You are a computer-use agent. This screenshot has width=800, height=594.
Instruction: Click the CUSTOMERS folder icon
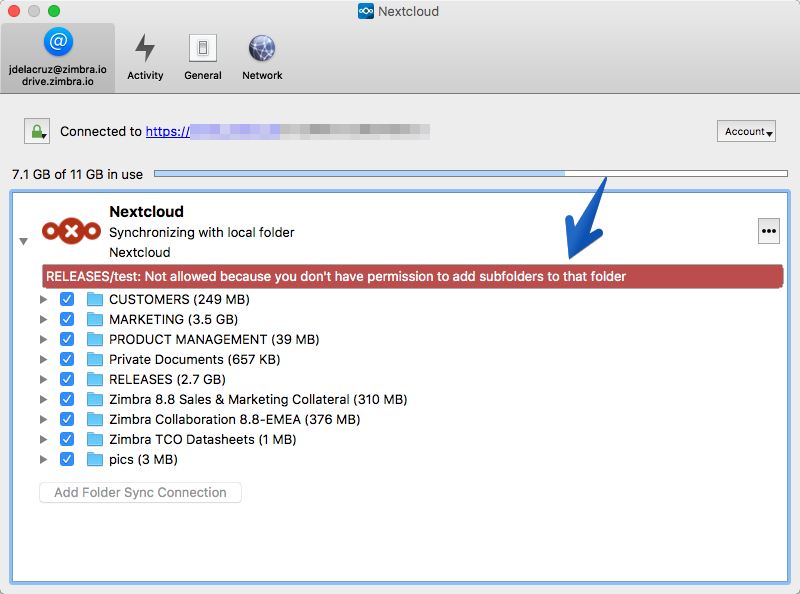pos(94,299)
